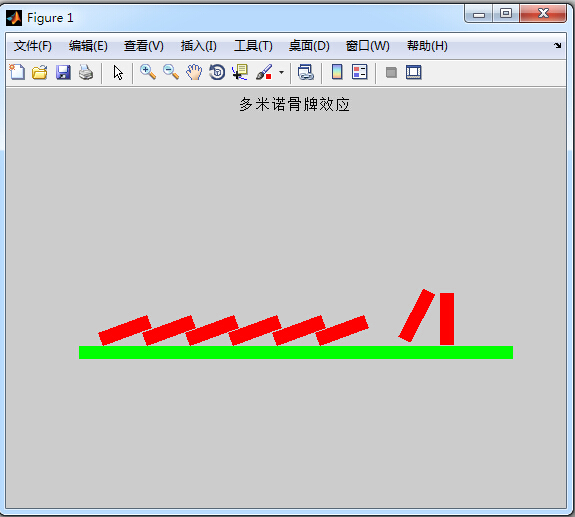The width and height of the screenshot is (575, 517).
Task: Insert a colorbar using the toolbar icon
Action: [337, 72]
